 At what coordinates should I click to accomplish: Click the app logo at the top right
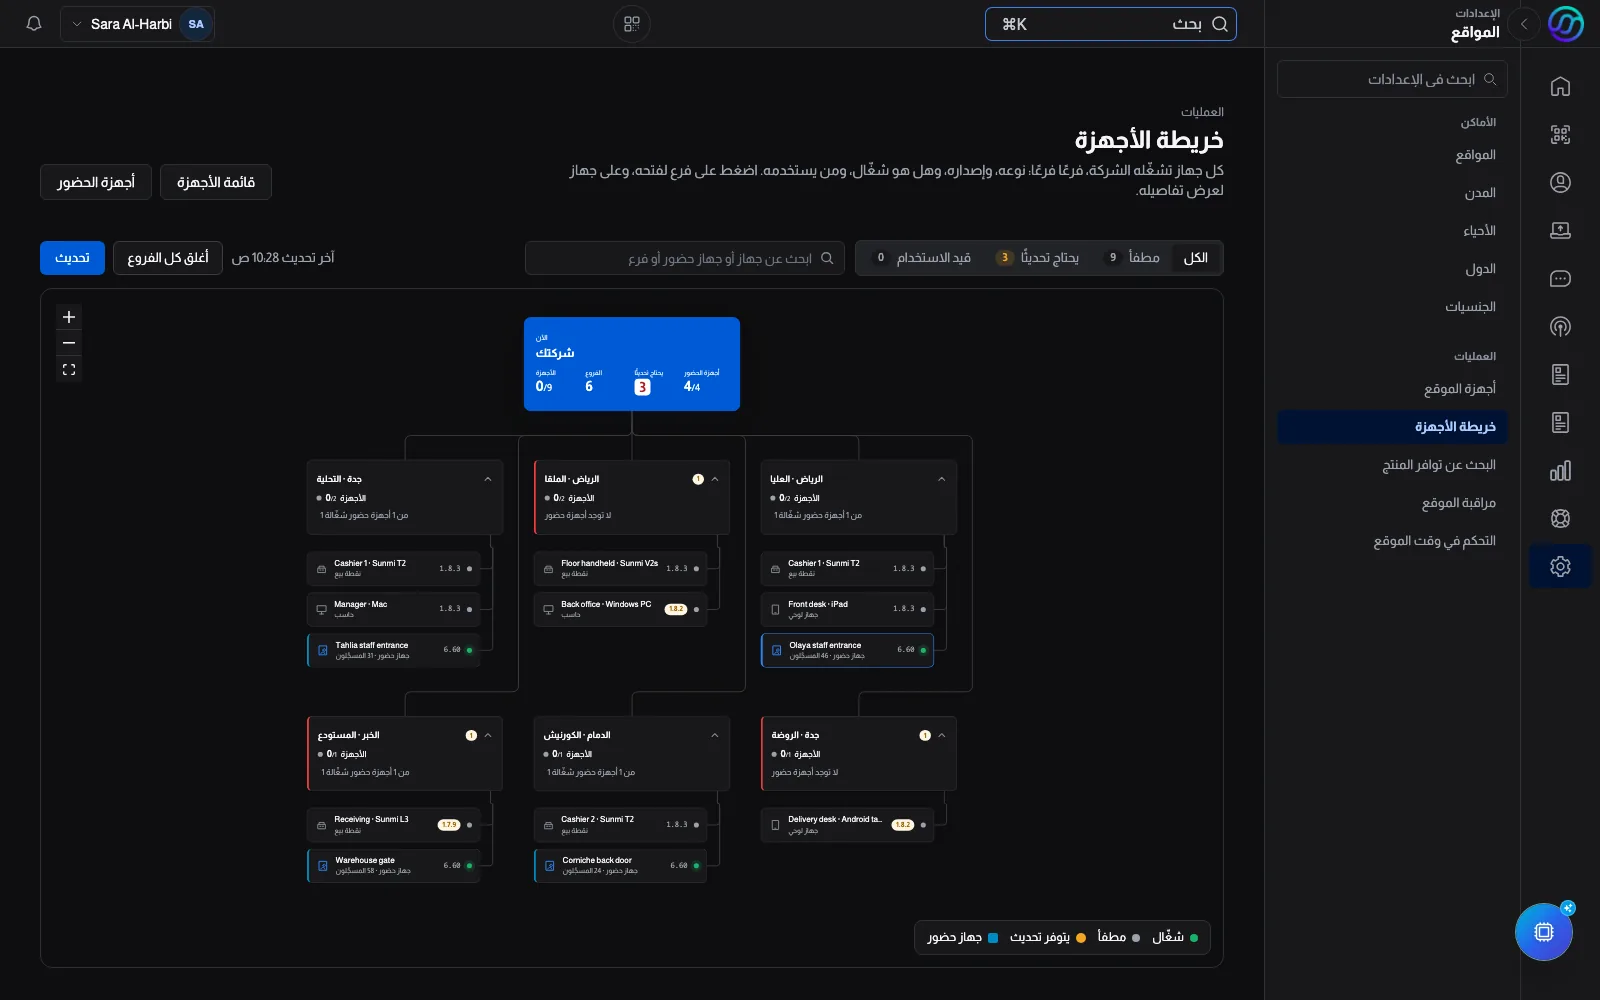click(x=1566, y=24)
